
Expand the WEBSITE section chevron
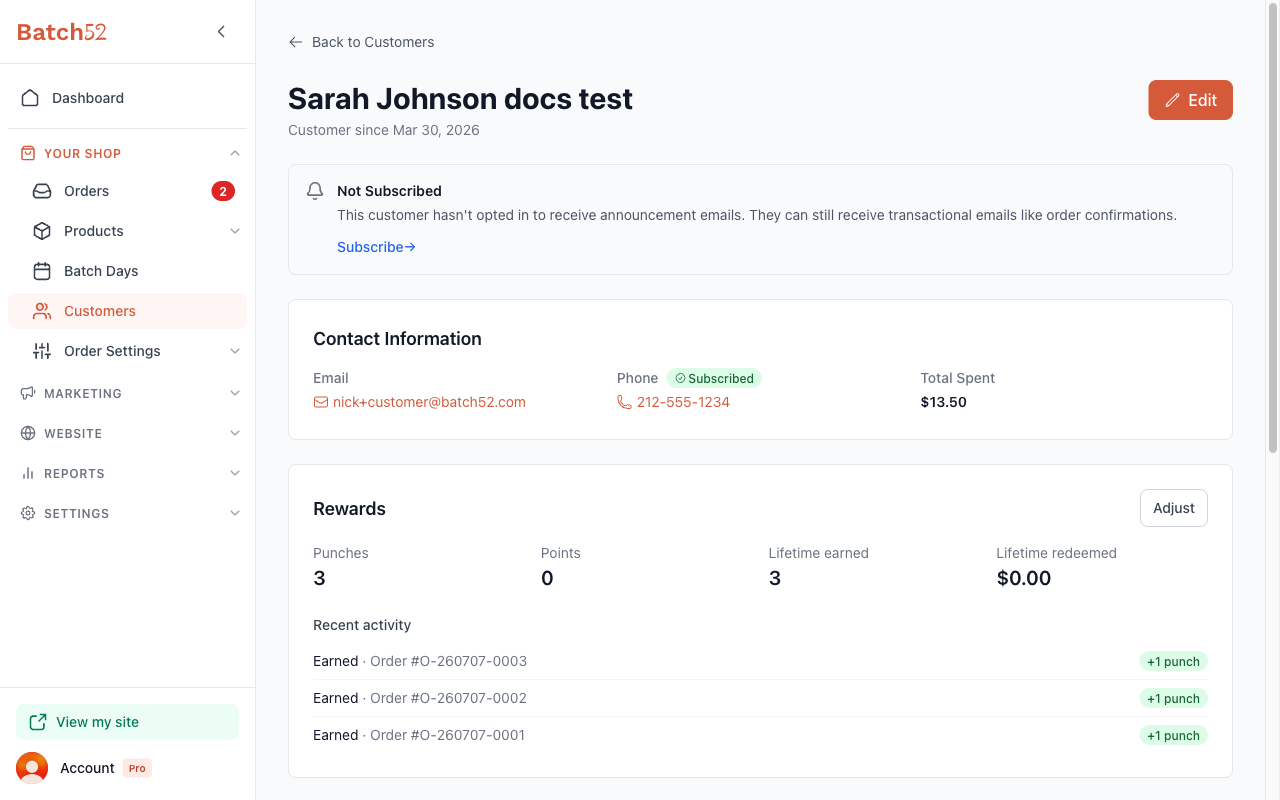pyautogui.click(x=235, y=433)
